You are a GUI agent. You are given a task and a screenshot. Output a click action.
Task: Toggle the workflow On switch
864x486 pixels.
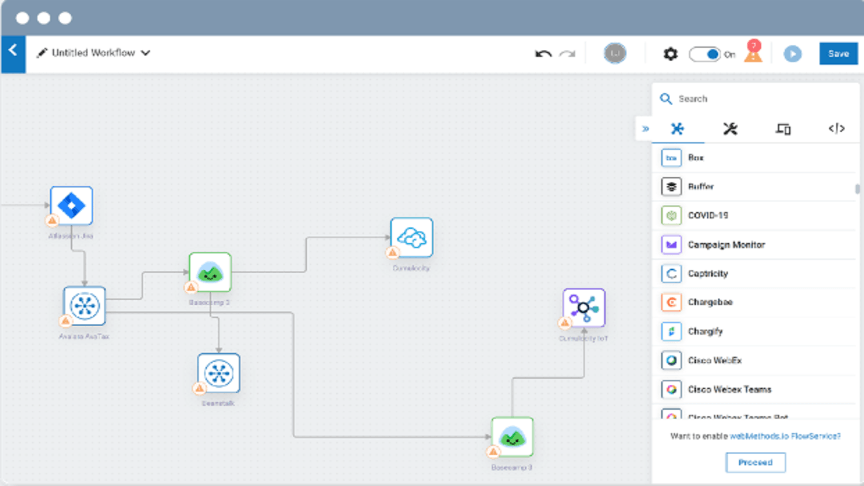click(x=705, y=54)
